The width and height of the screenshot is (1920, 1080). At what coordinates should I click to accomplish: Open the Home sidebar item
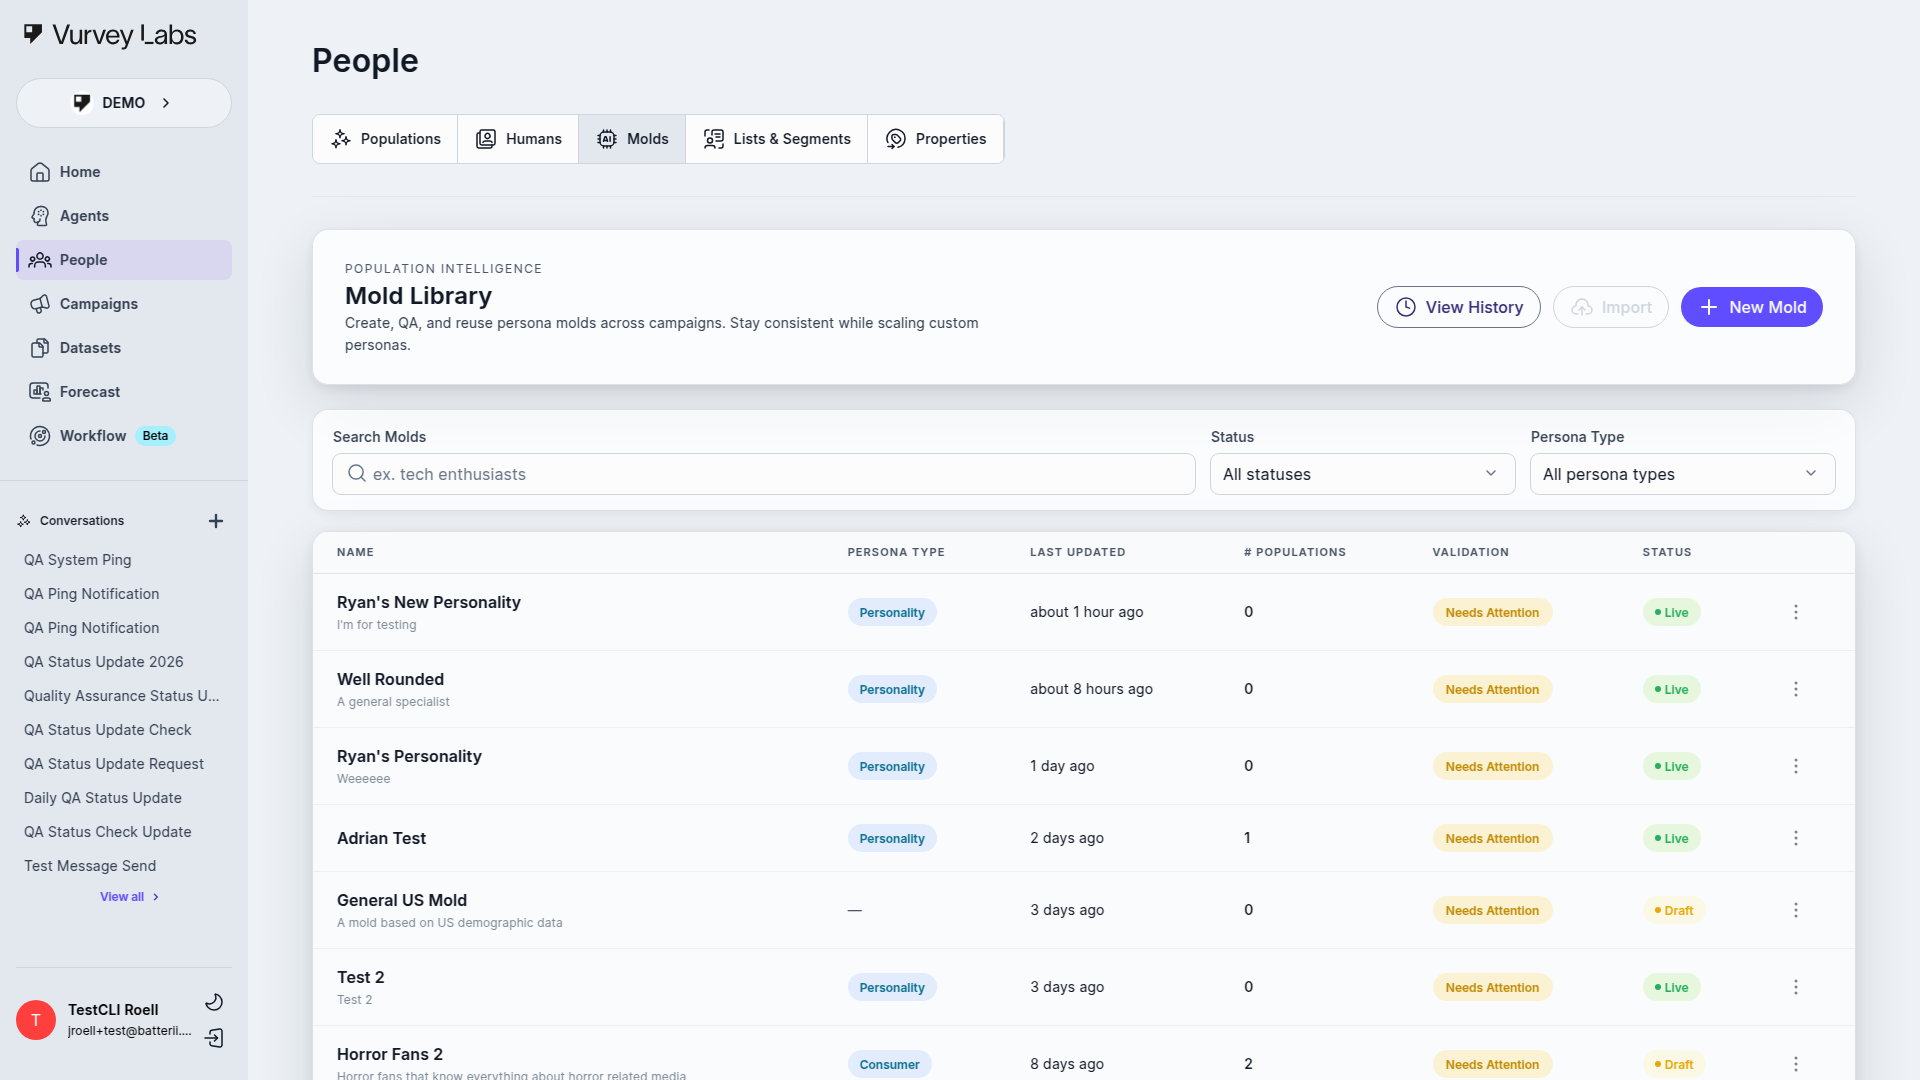click(80, 172)
